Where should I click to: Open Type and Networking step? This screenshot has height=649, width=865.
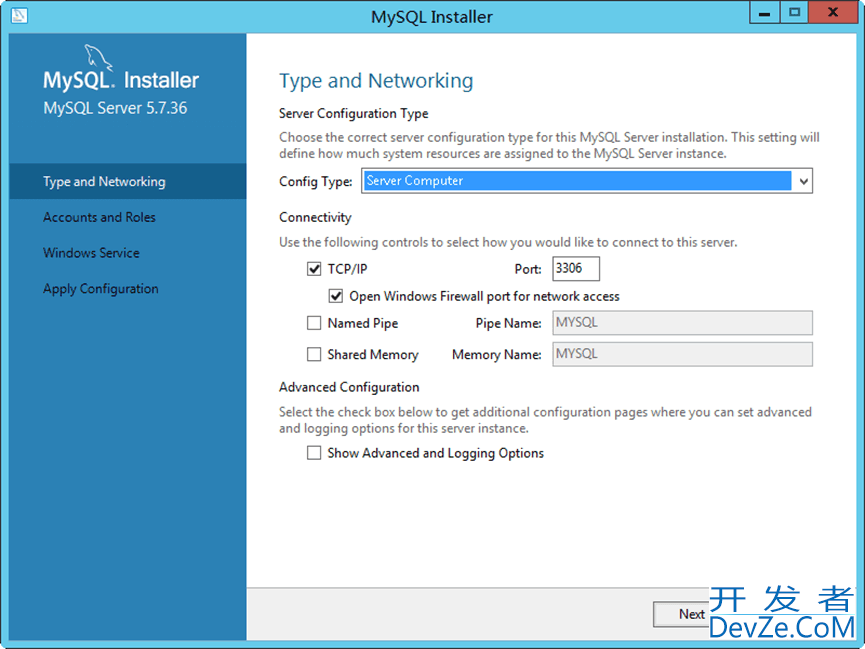[127, 181]
